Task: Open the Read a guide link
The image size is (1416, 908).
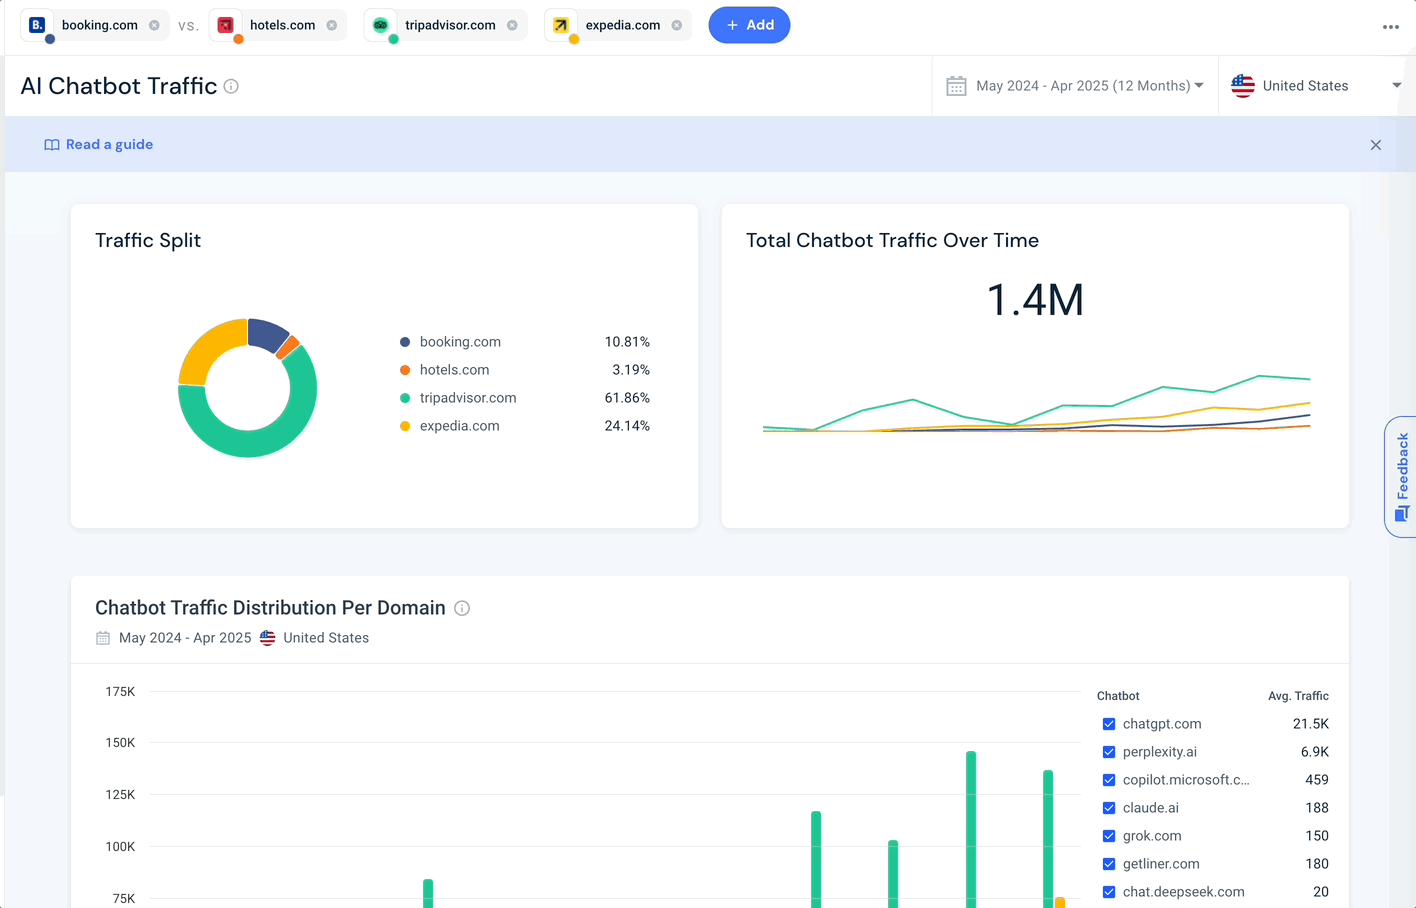Action: 109,144
